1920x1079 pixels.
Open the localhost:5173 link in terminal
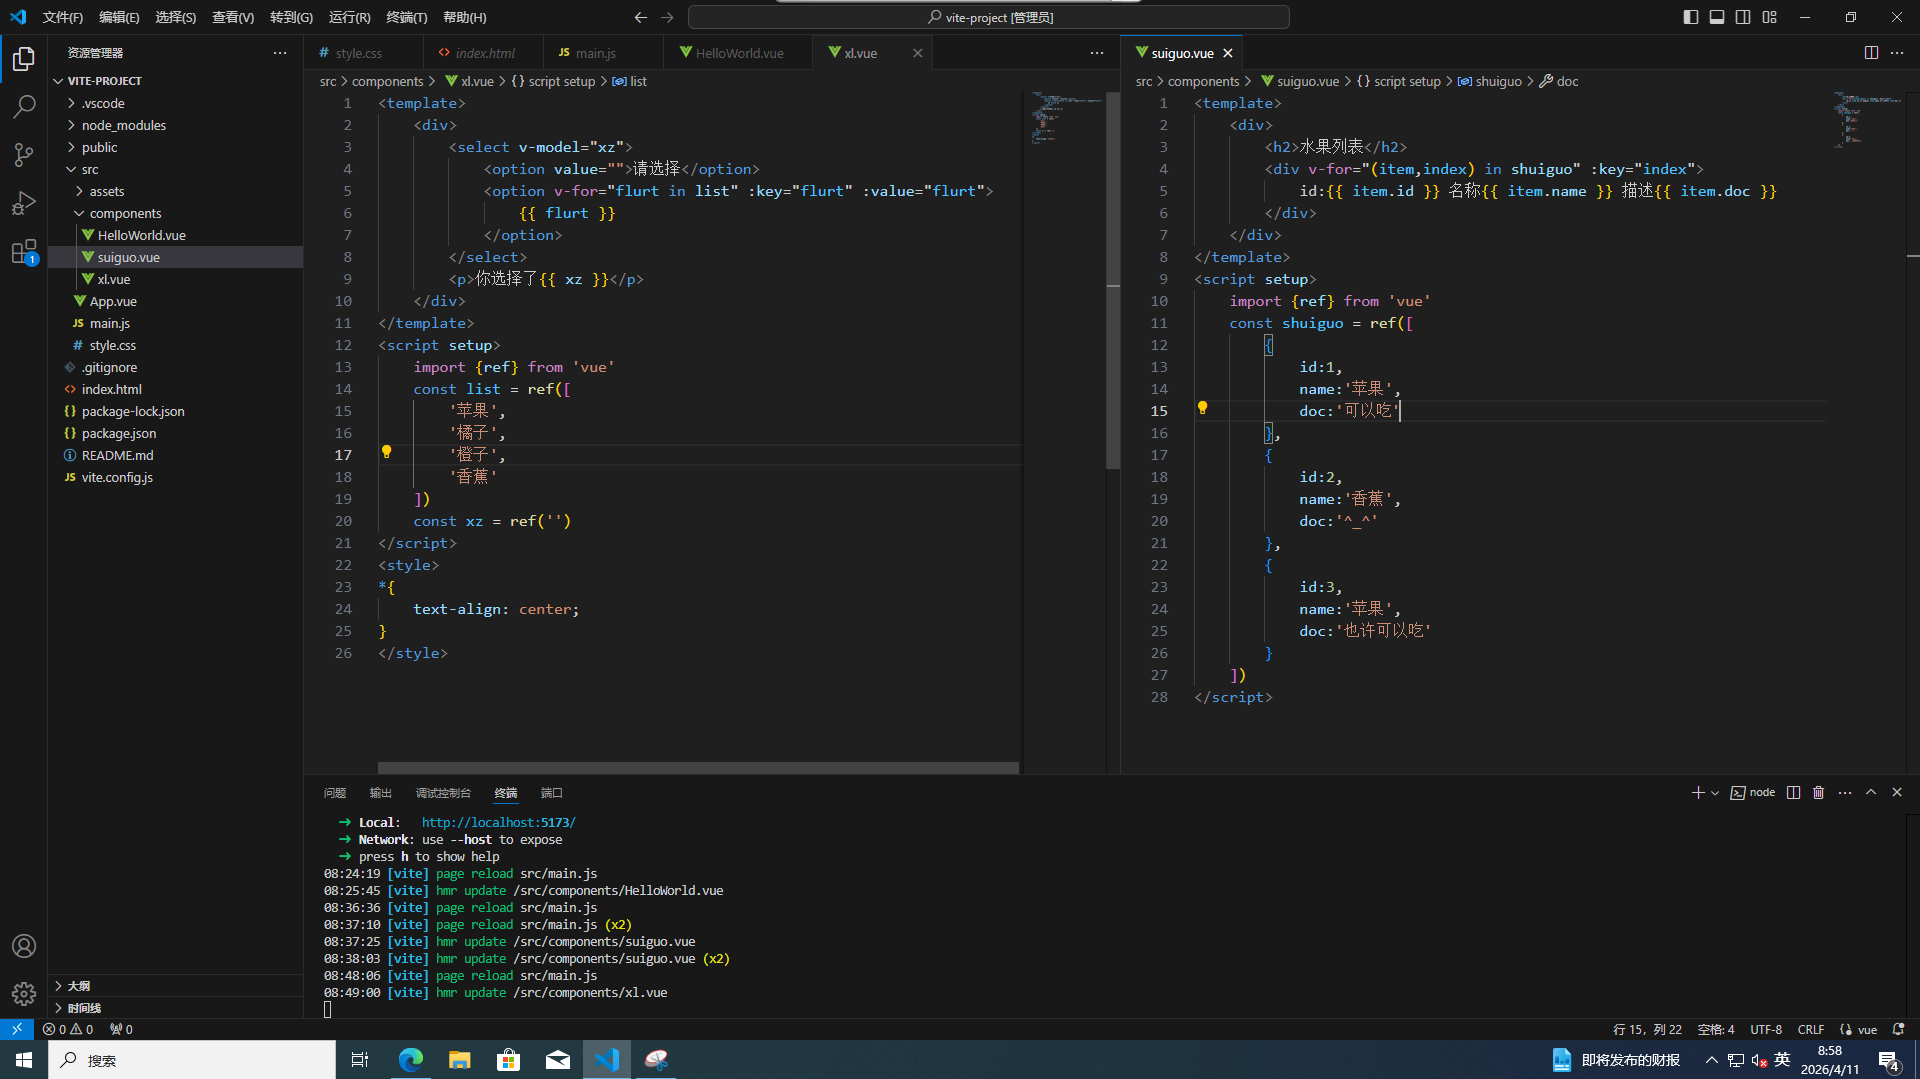pyautogui.click(x=498, y=822)
